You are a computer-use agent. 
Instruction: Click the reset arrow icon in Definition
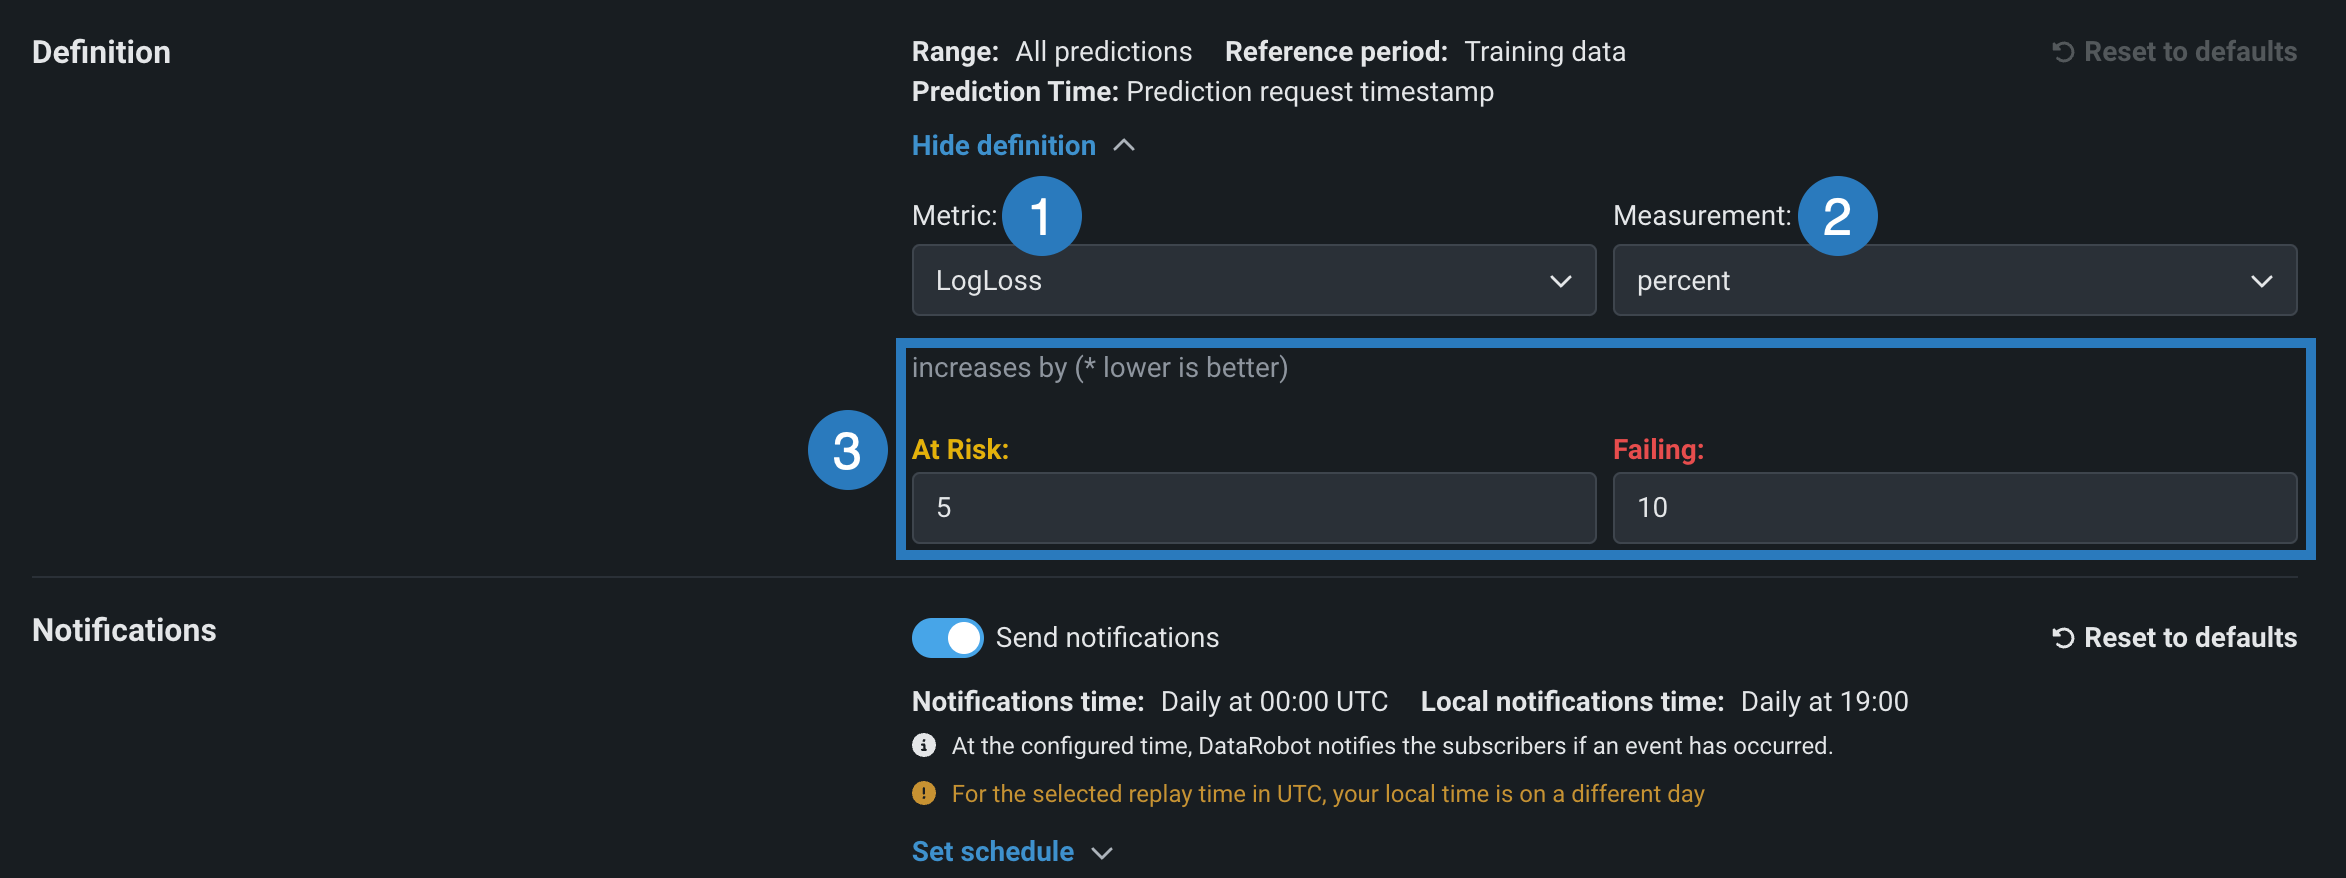(2063, 52)
